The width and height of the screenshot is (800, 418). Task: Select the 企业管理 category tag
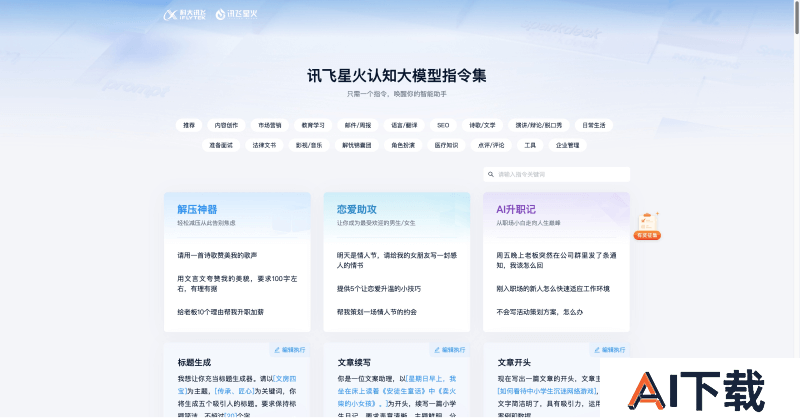tap(567, 145)
